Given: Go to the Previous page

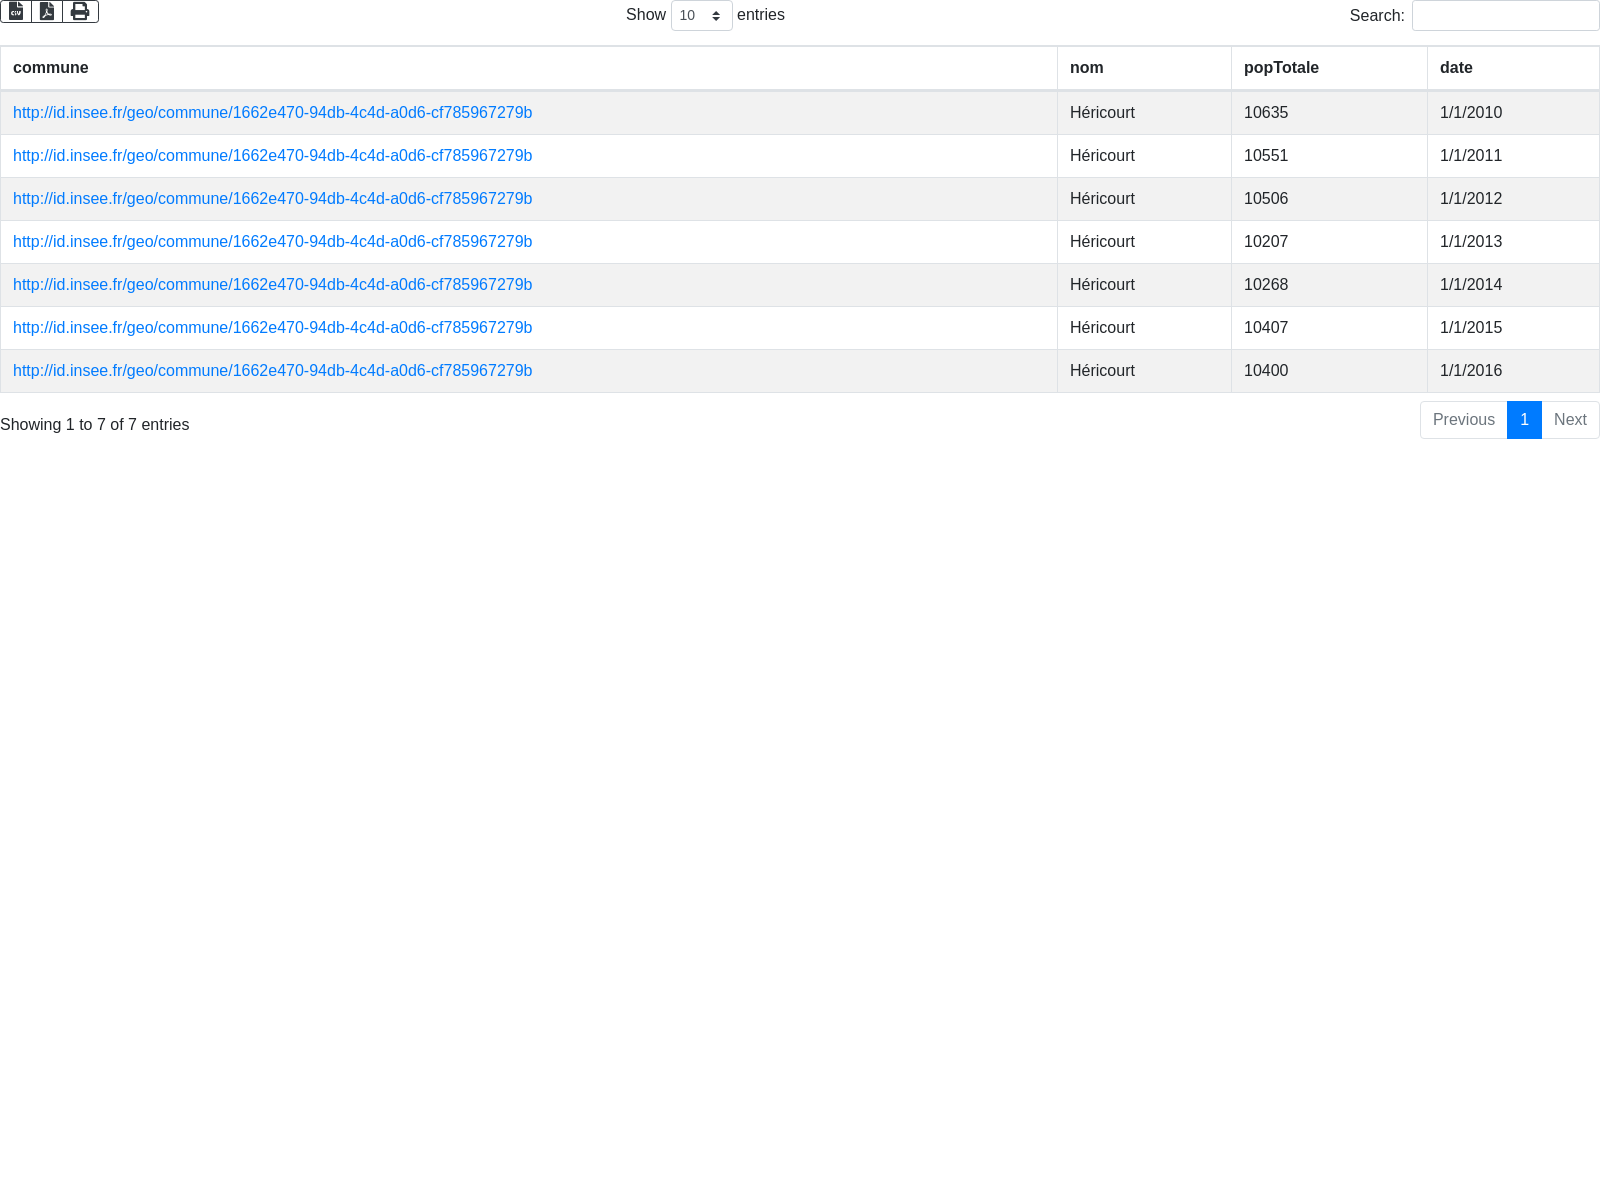Looking at the screenshot, I should (x=1463, y=420).
